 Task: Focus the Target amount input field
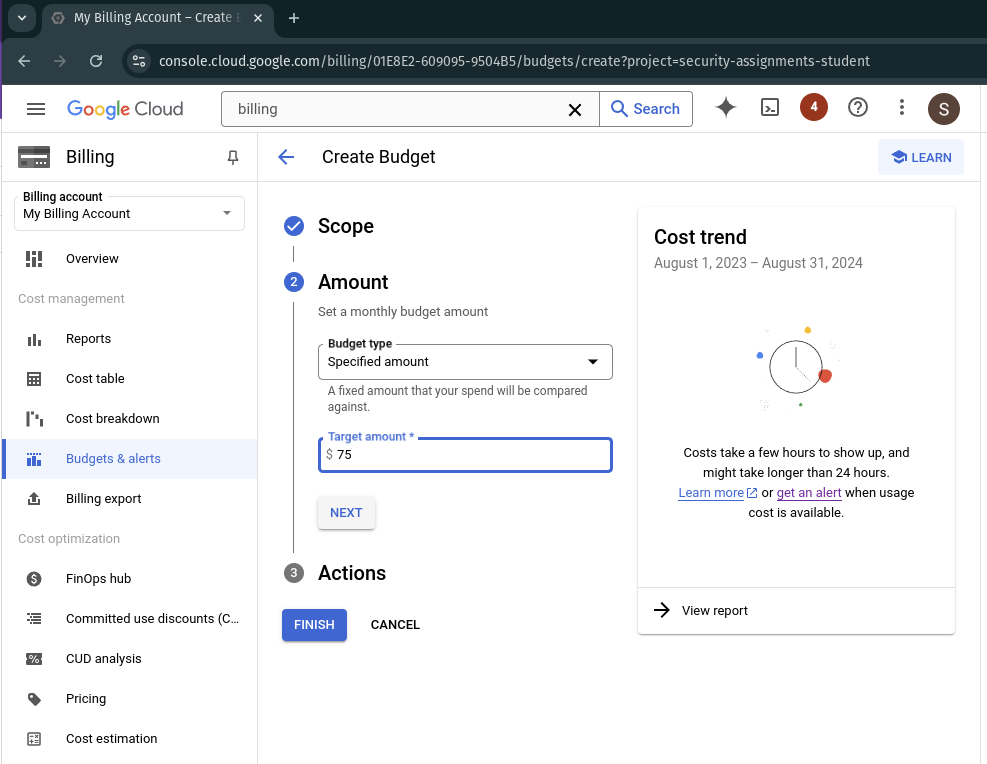[465, 455]
